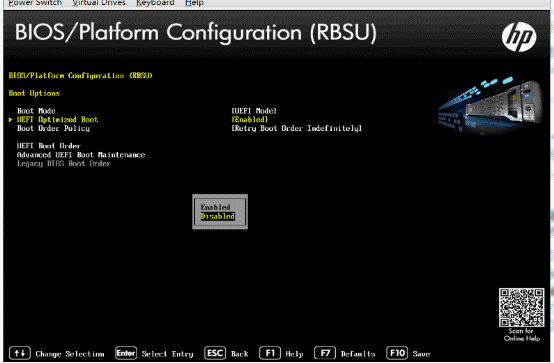Click the Enter key icon
Screen dimensions: 554x363
(x=126, y=353)
